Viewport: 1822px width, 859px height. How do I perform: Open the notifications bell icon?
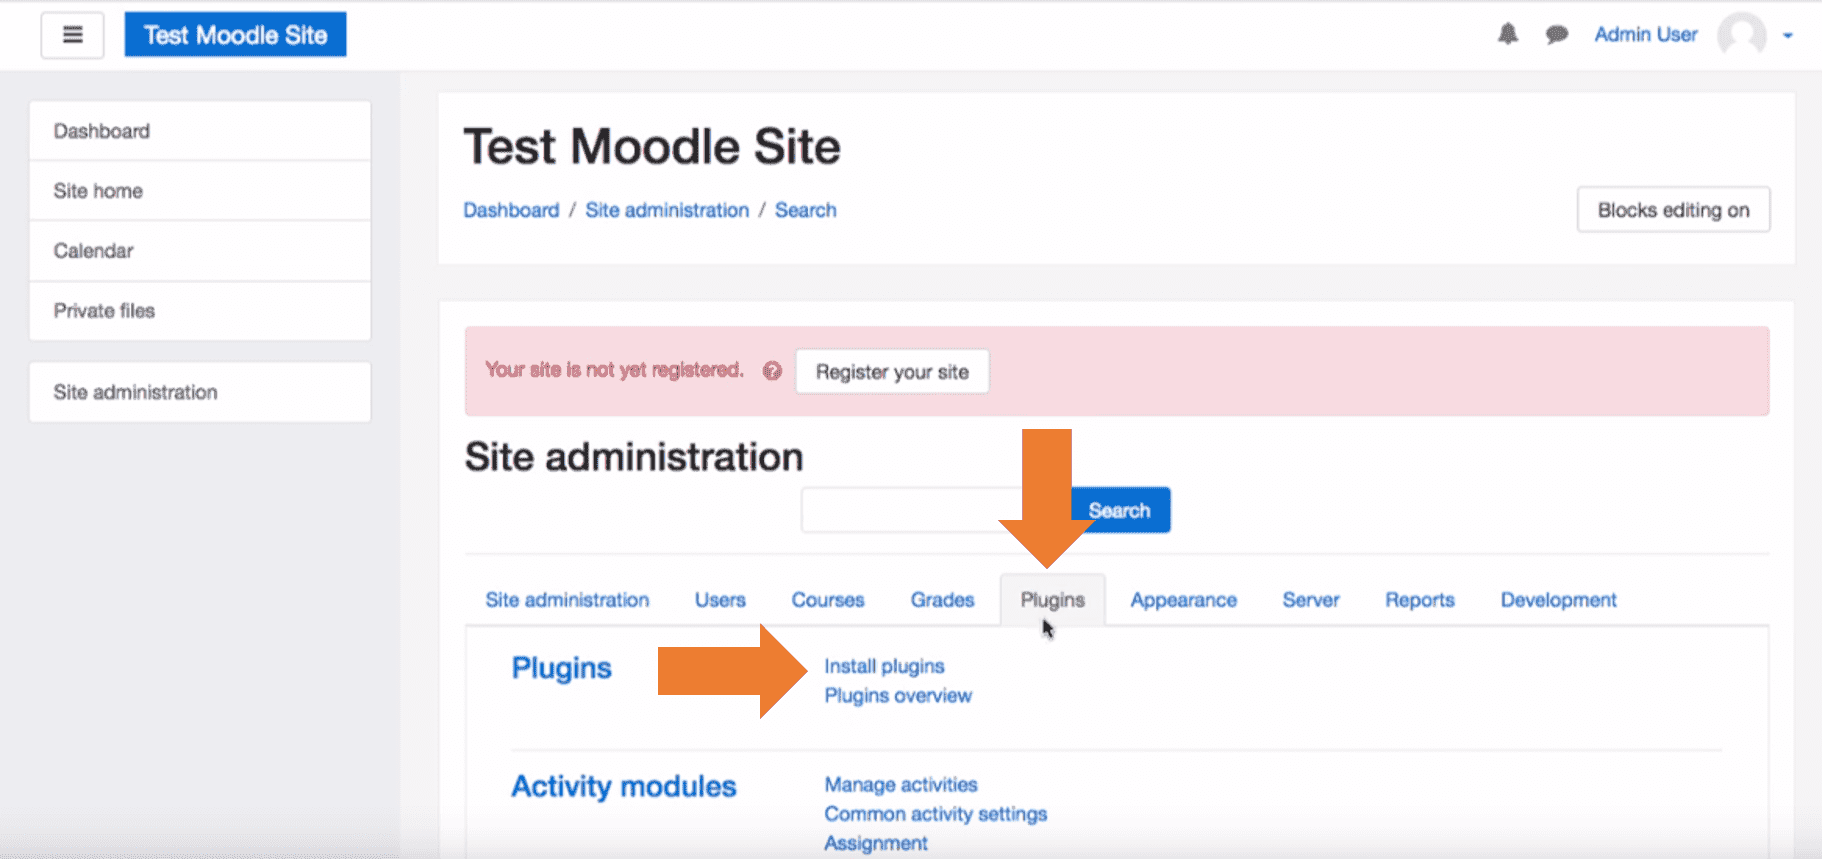(1508, 34)
